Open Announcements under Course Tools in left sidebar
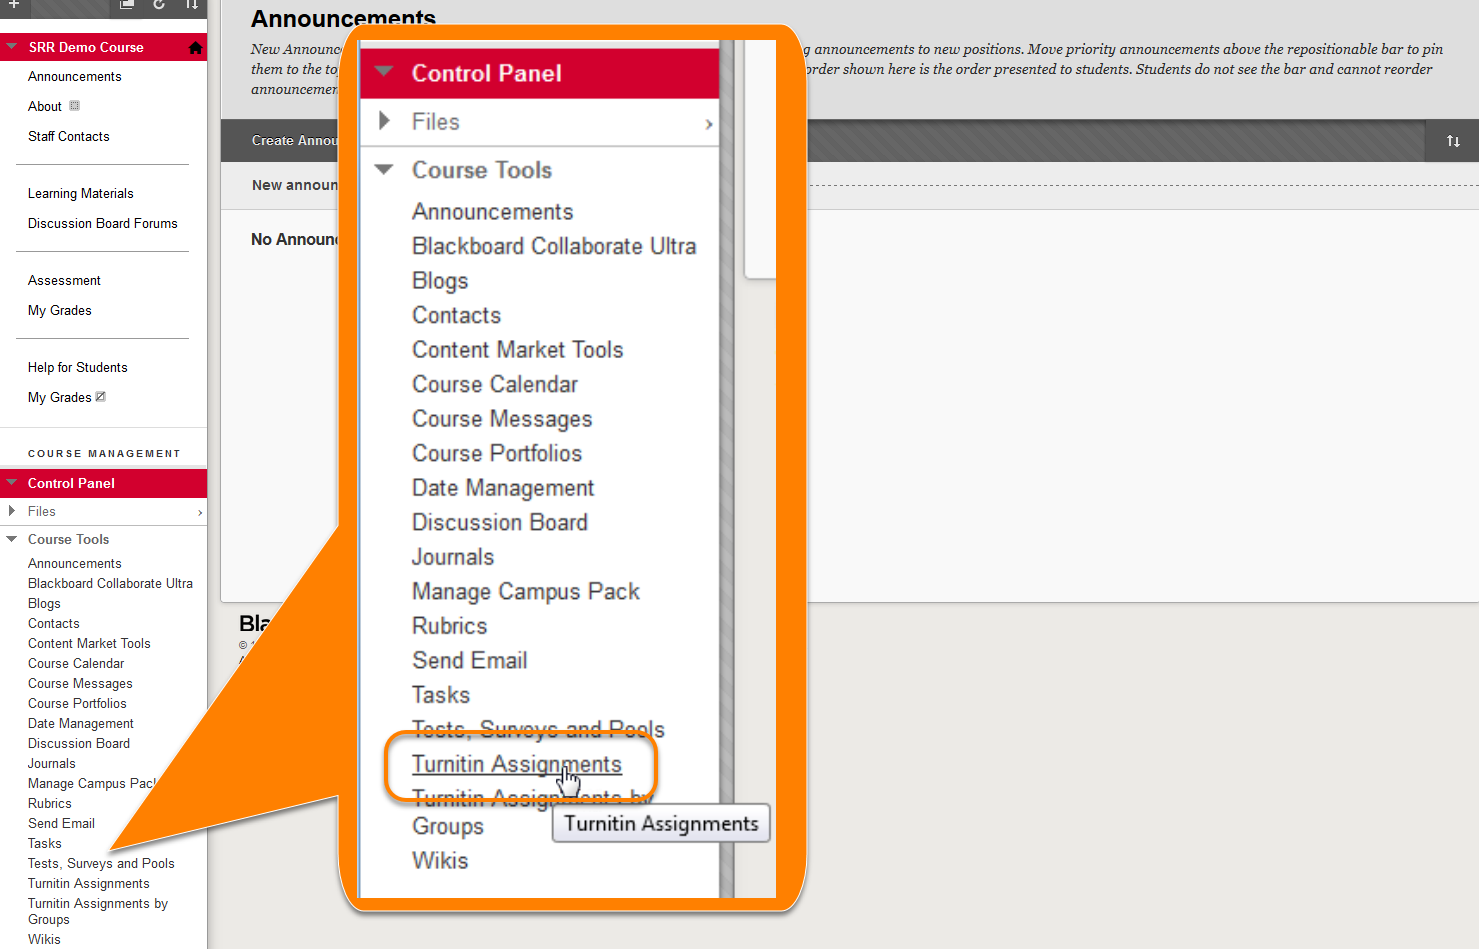The width and height of the screenshot is (1479, 949). pyautogui.click(x=75, y=563)
